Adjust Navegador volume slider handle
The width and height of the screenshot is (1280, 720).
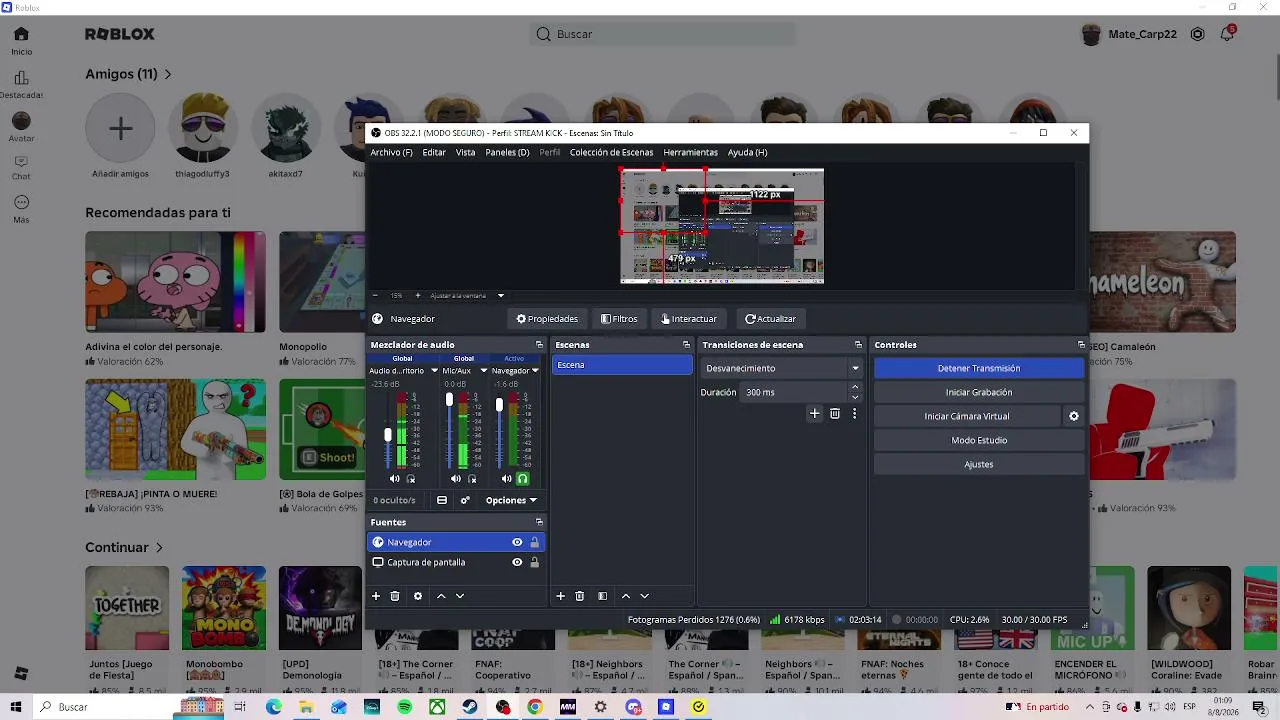point(499,405)
